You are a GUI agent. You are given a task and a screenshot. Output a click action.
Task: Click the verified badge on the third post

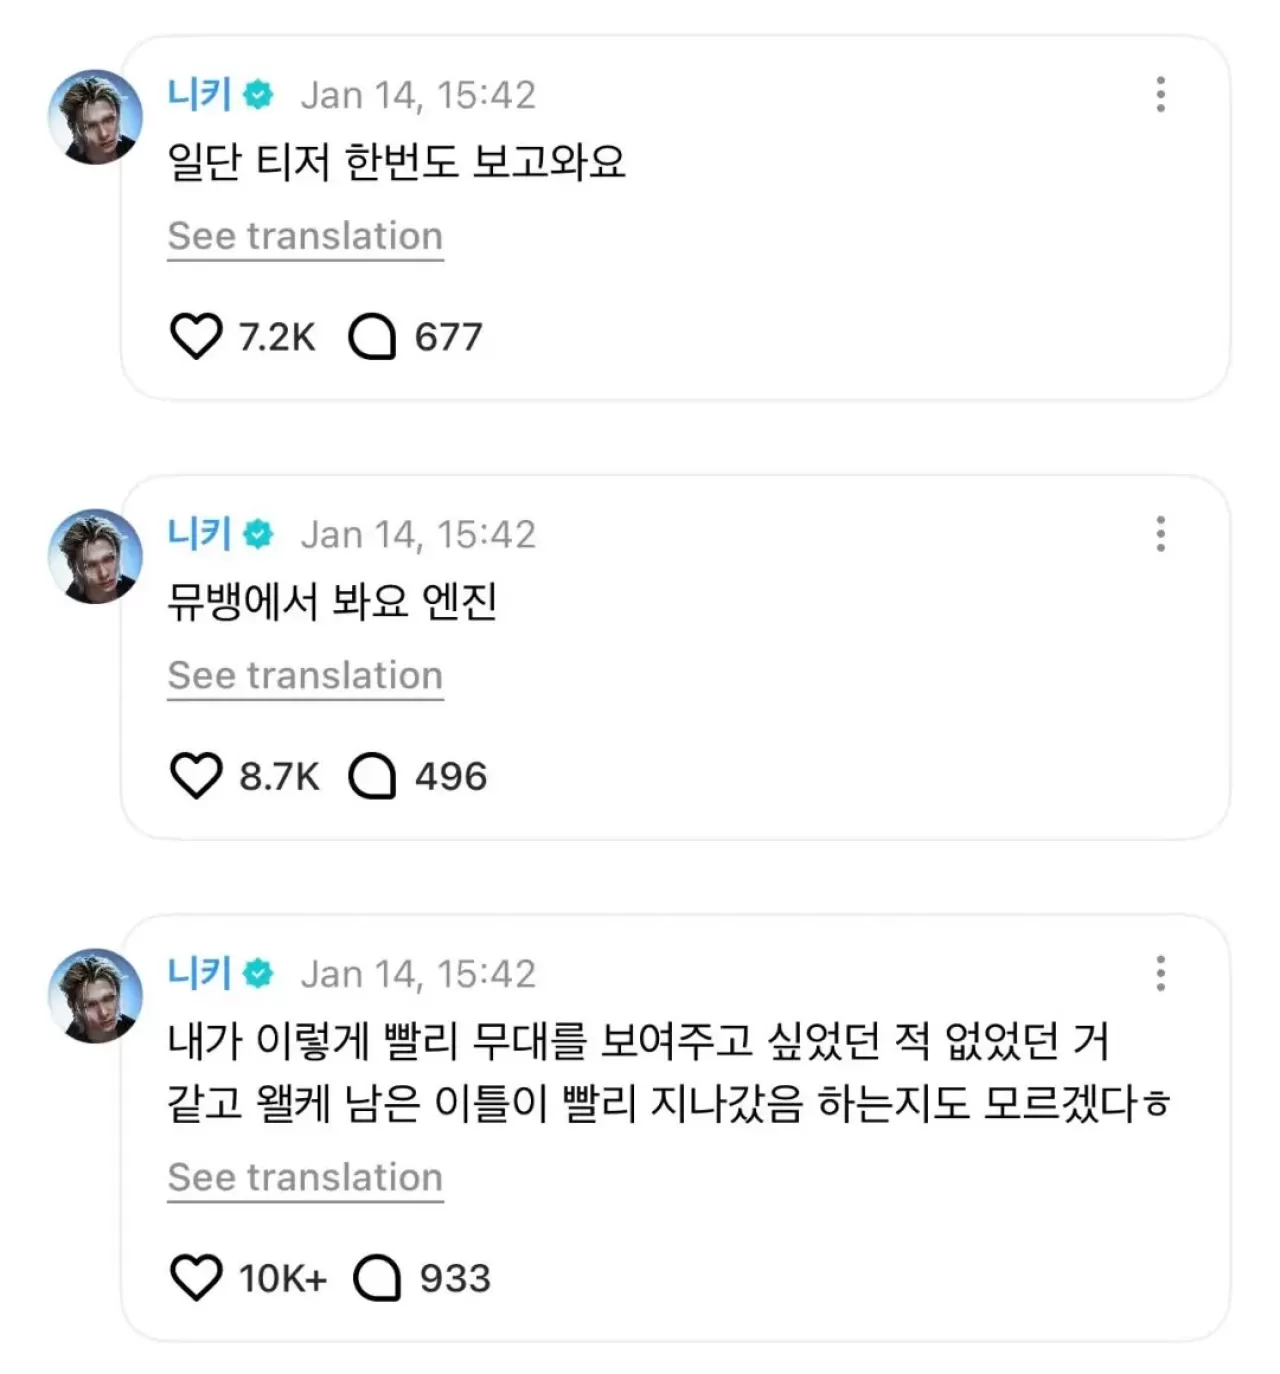259,973
